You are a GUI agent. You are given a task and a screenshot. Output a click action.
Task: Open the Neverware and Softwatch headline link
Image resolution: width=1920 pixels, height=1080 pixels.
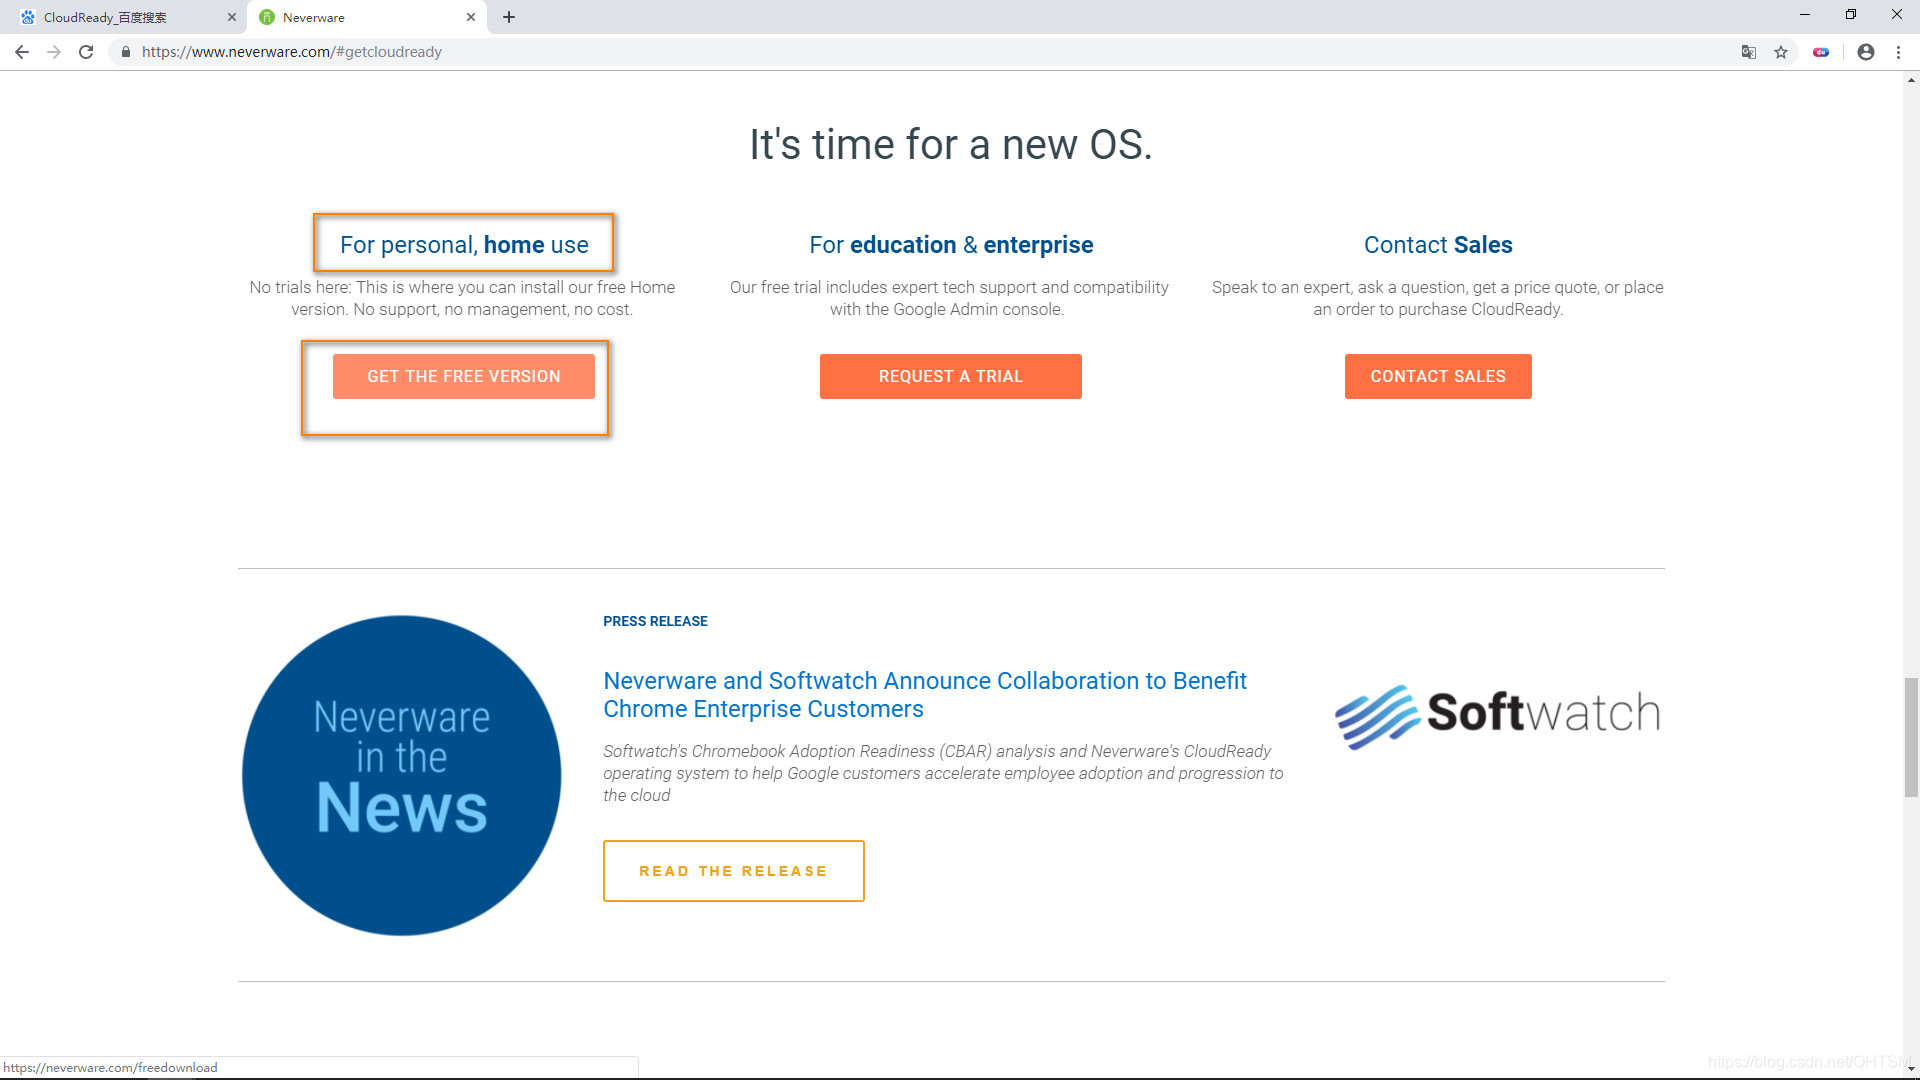[x=924, y=694]
